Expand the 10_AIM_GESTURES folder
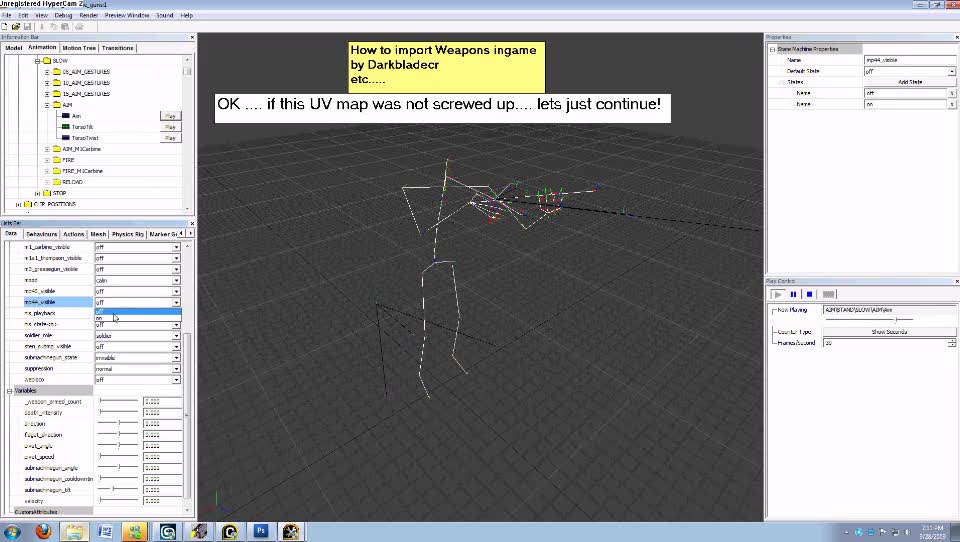 pos(47,83)
